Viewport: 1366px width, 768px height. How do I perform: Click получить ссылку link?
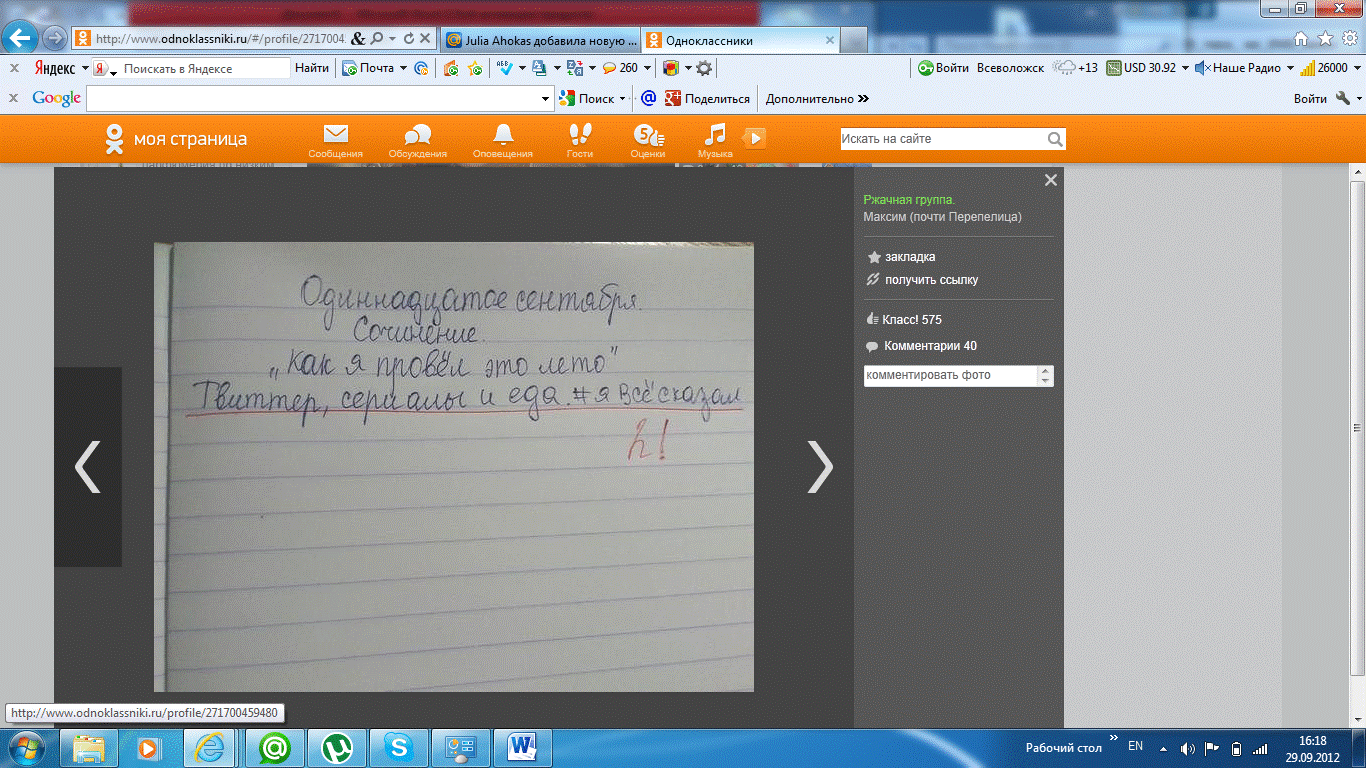930,280
